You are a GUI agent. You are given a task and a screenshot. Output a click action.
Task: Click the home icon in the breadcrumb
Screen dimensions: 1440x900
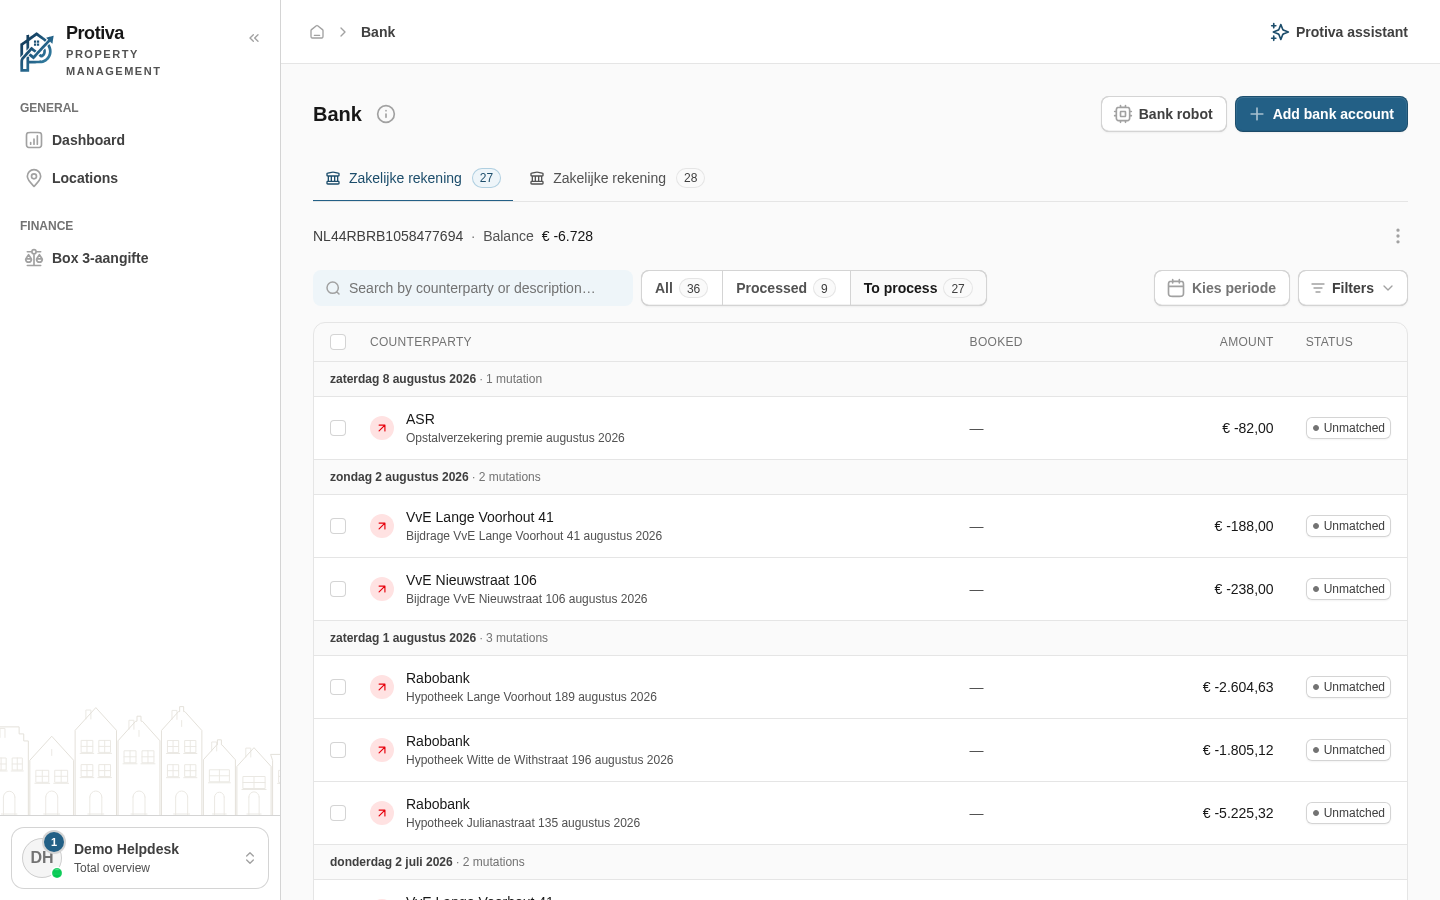(x=317, y=32)
